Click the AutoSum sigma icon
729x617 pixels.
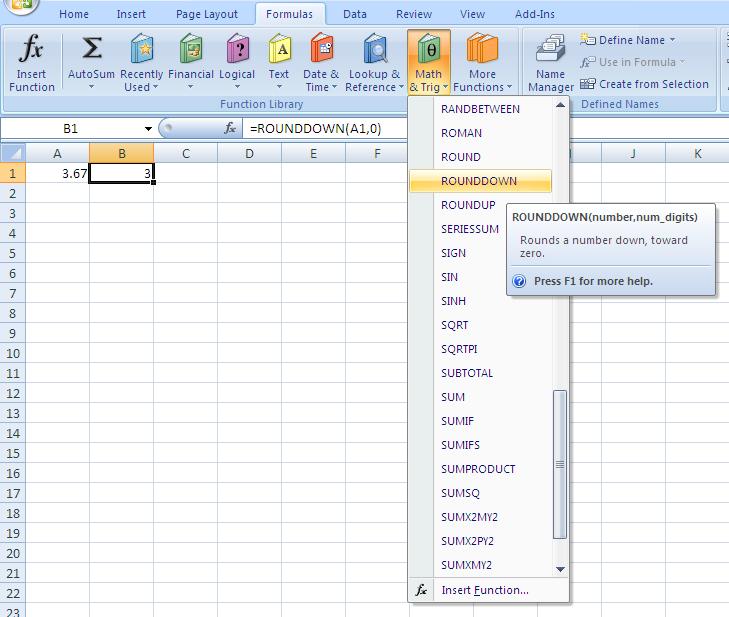[x=92, y=48]
